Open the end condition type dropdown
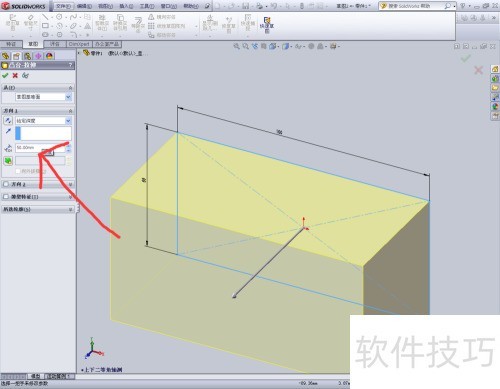The width and height of the screenshot is (500, 389). [x=43, y=121]
